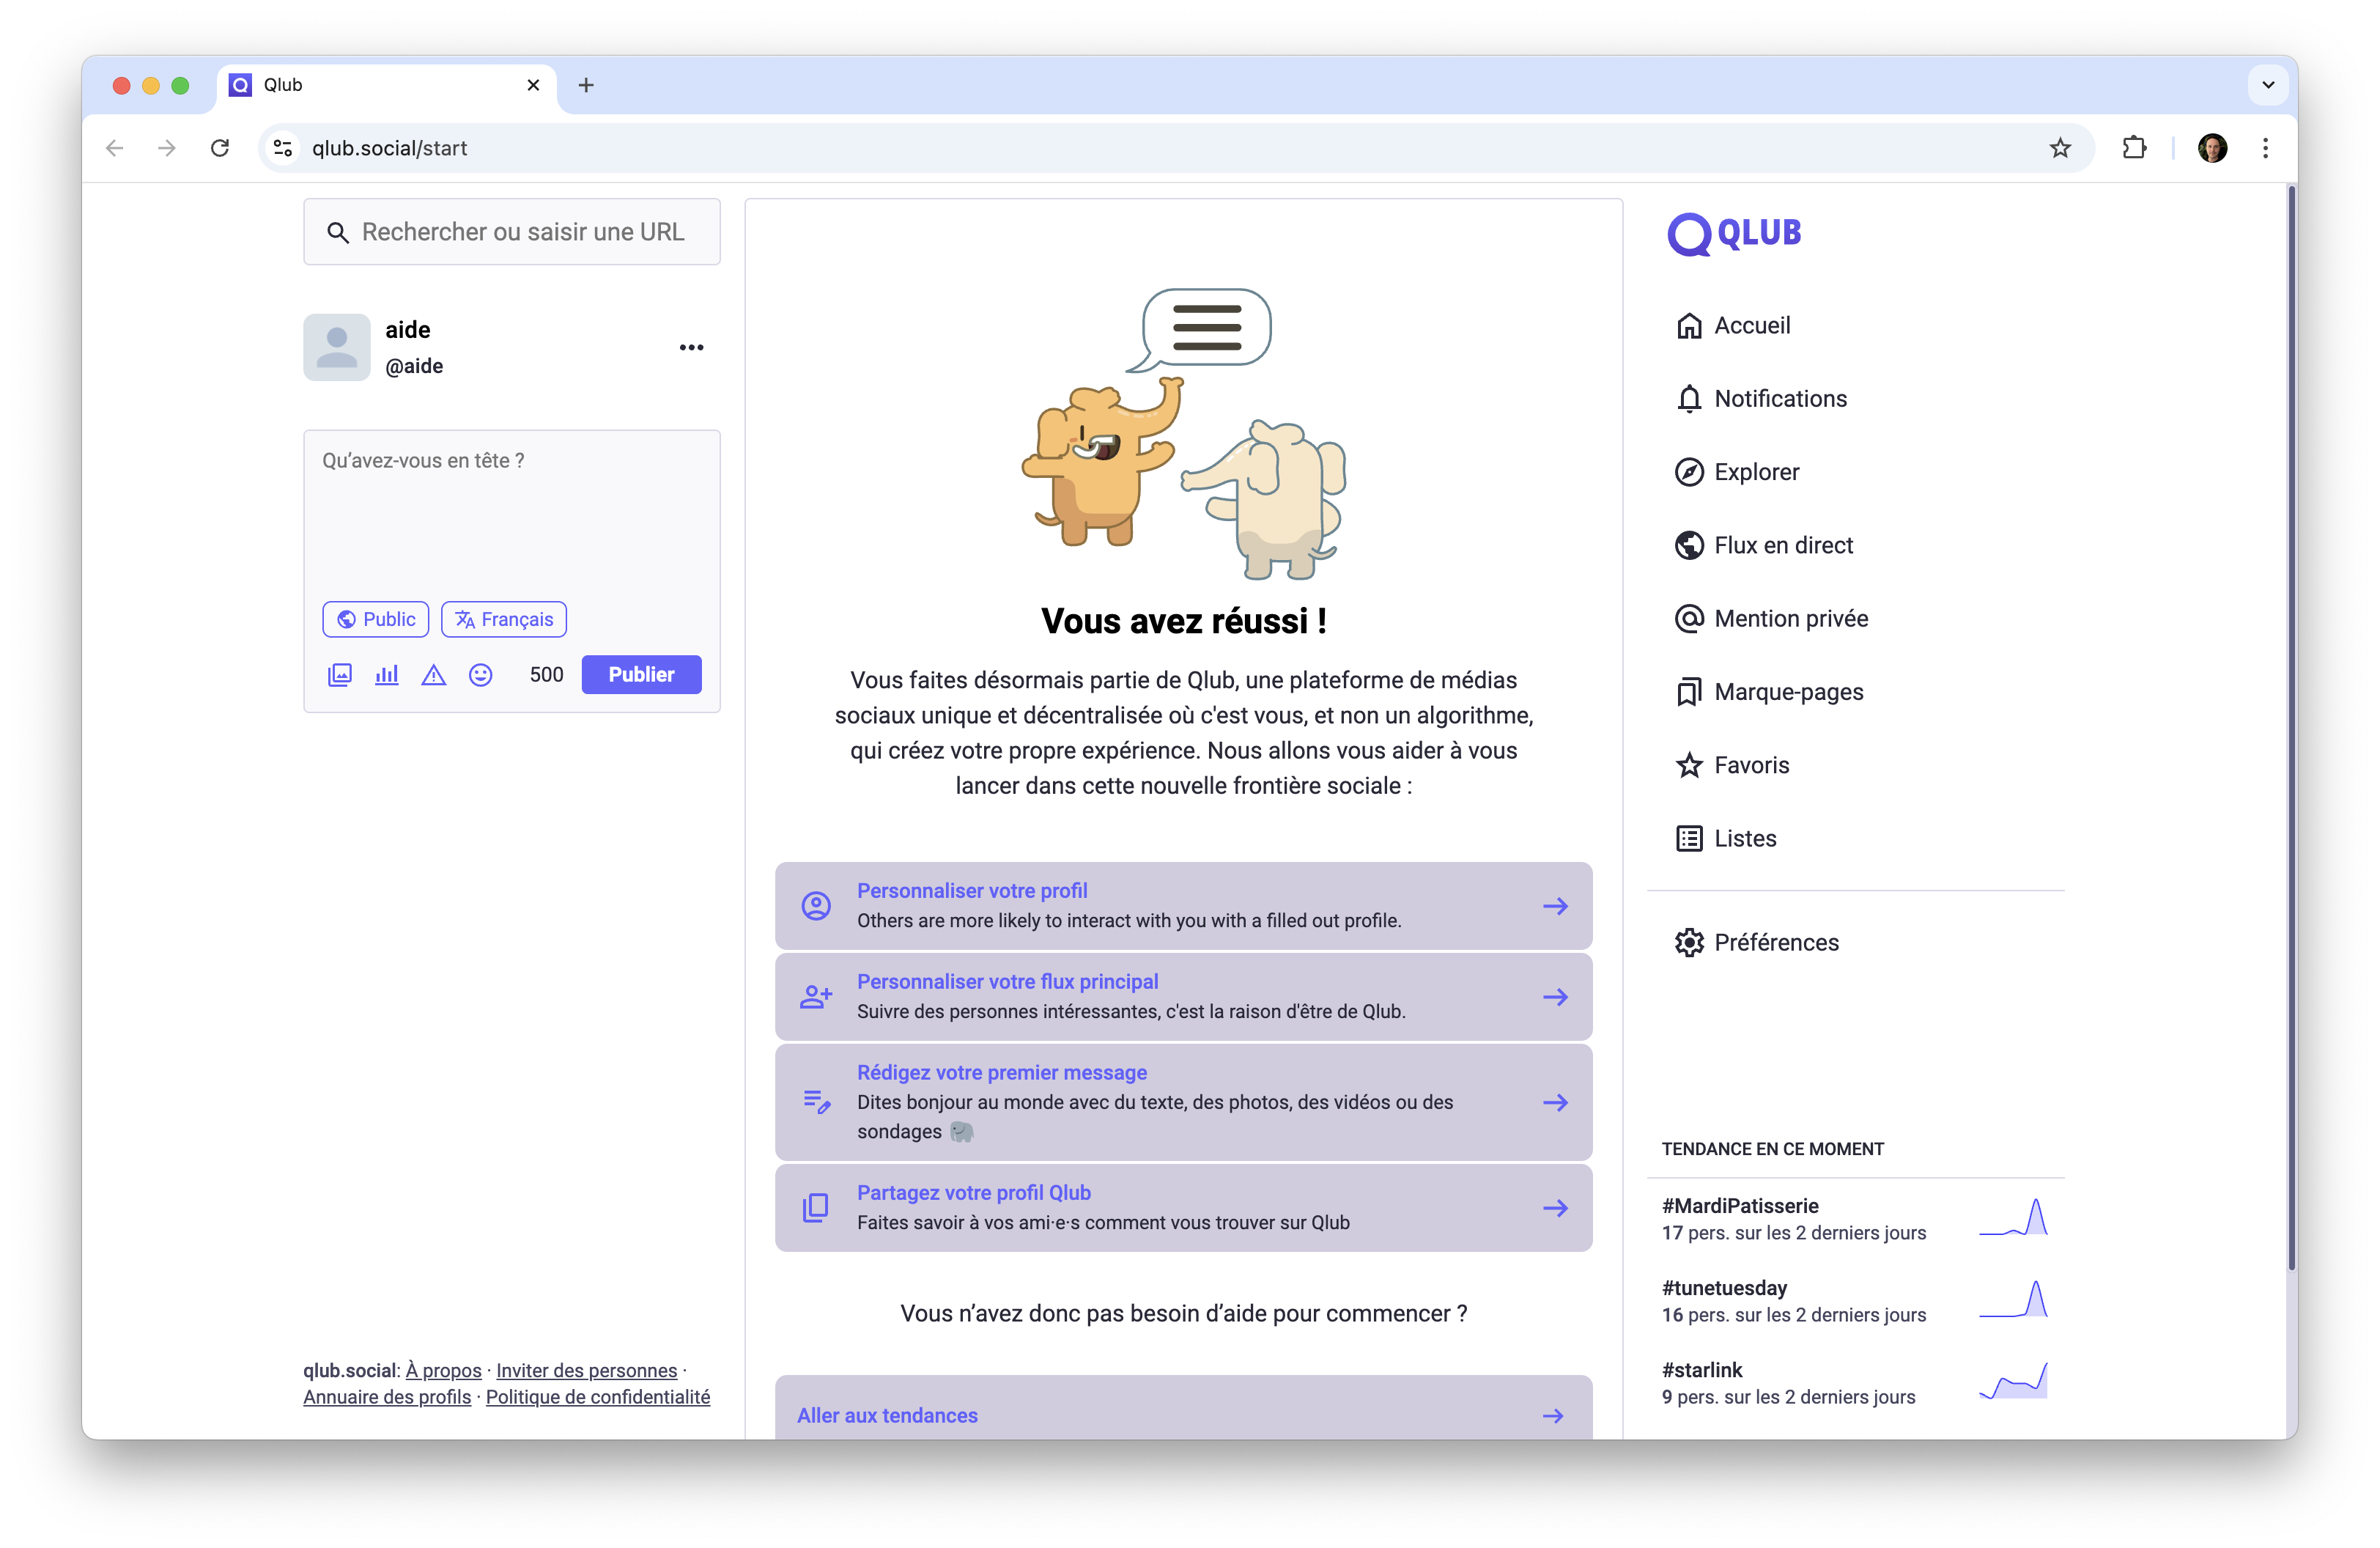Image resolution: width=2380 pixels, height=1548 pixels.
Task: Open a new browser tab
Action: tap(586, 86)
